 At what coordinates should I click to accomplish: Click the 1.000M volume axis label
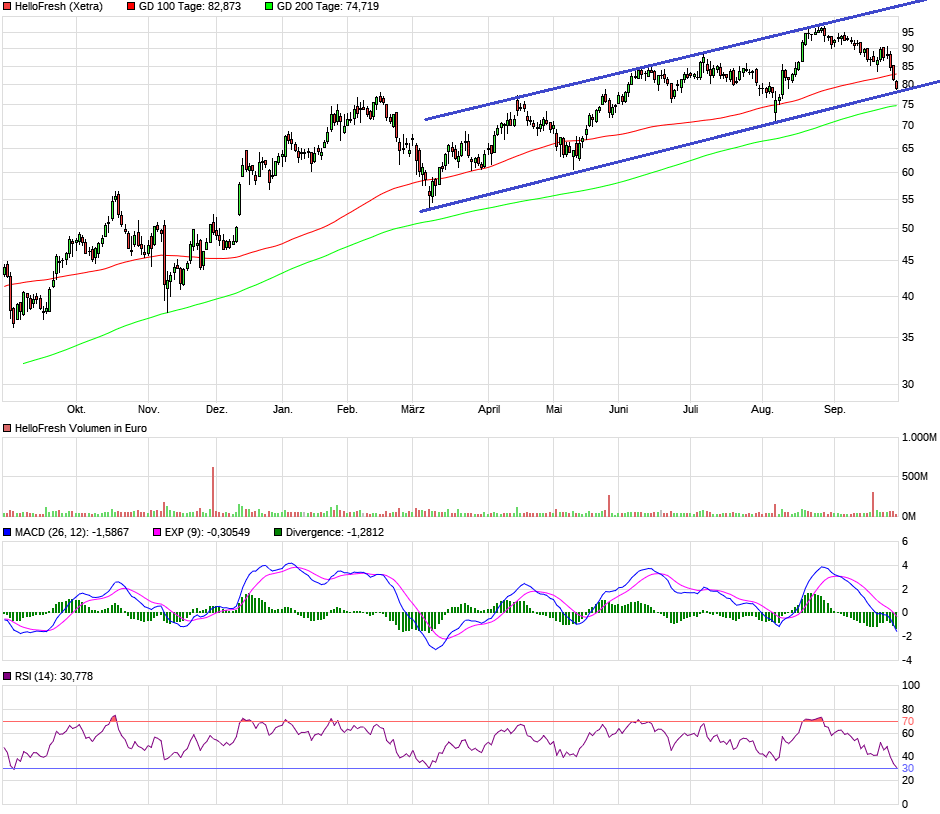[919, 438]
